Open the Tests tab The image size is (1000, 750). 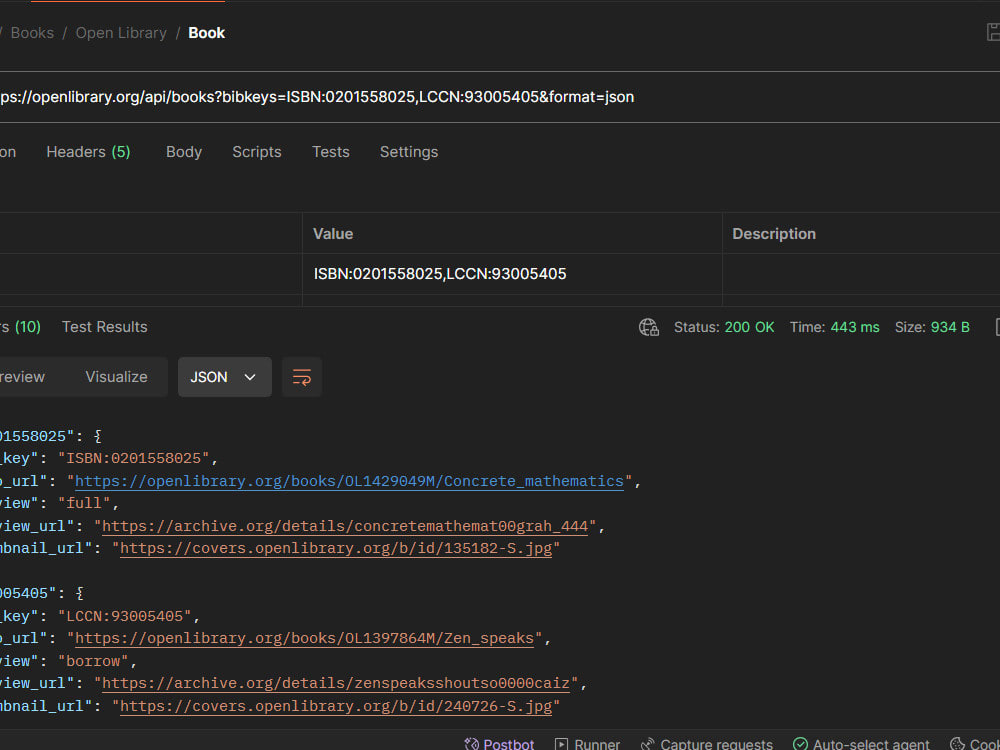coord(330,152)
